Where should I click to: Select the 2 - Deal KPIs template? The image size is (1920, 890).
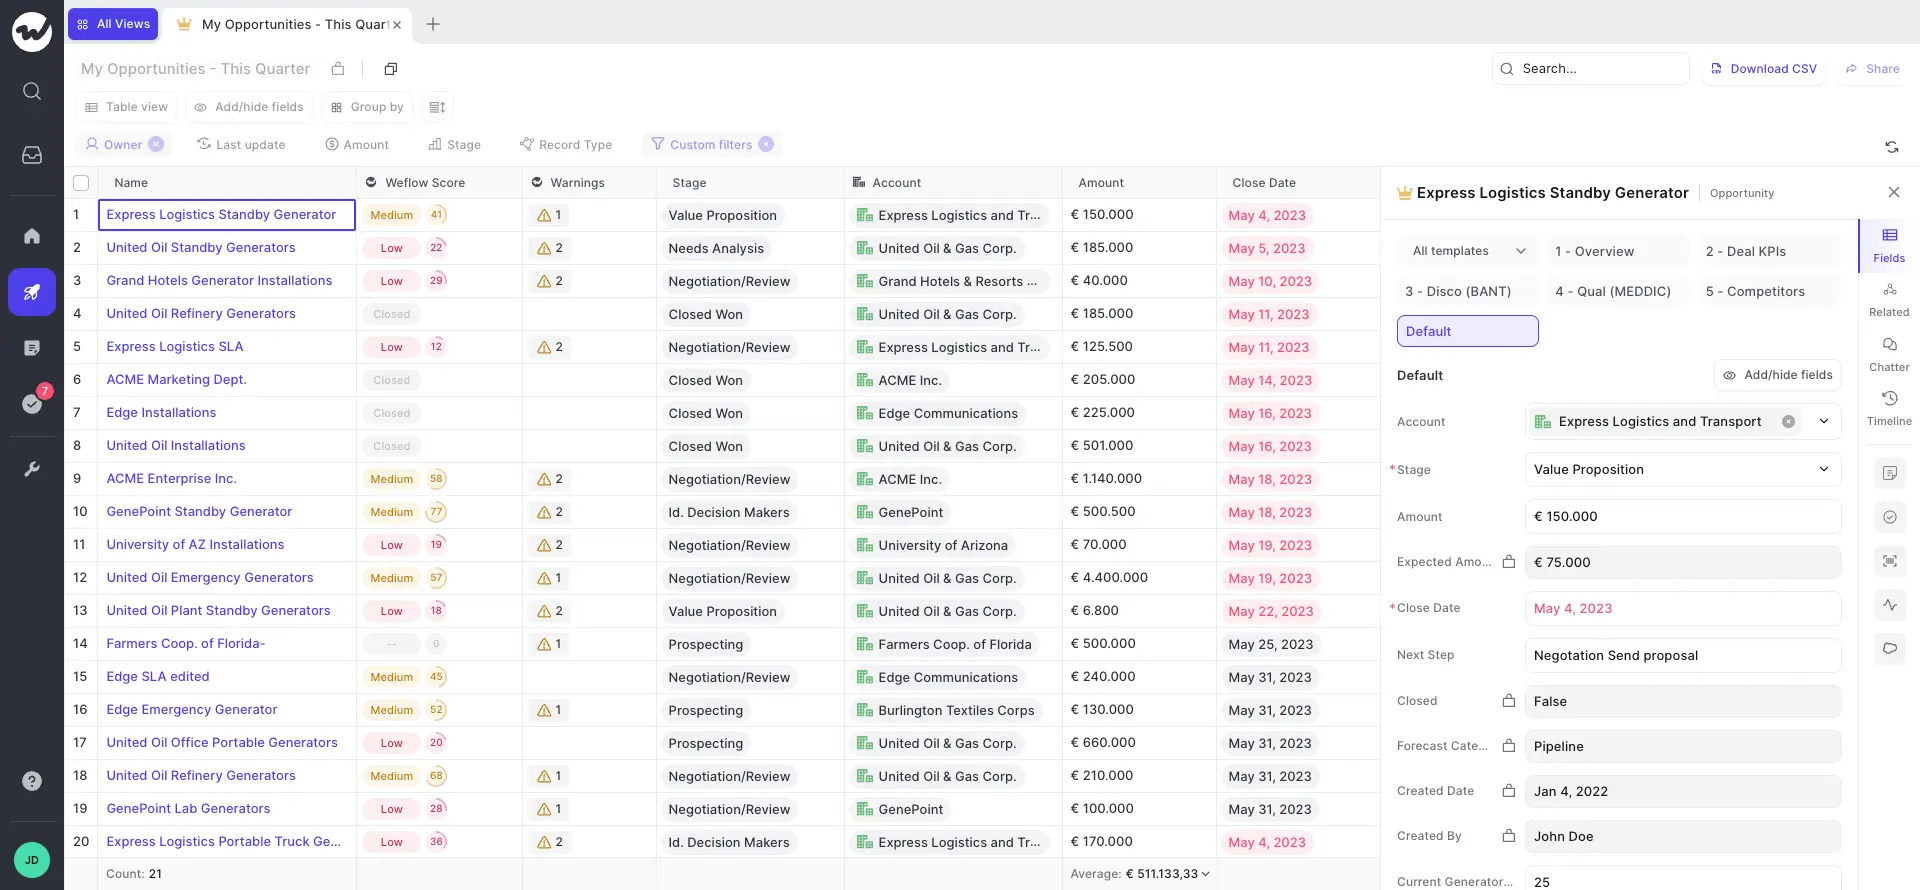click(x=1768, y=251)
